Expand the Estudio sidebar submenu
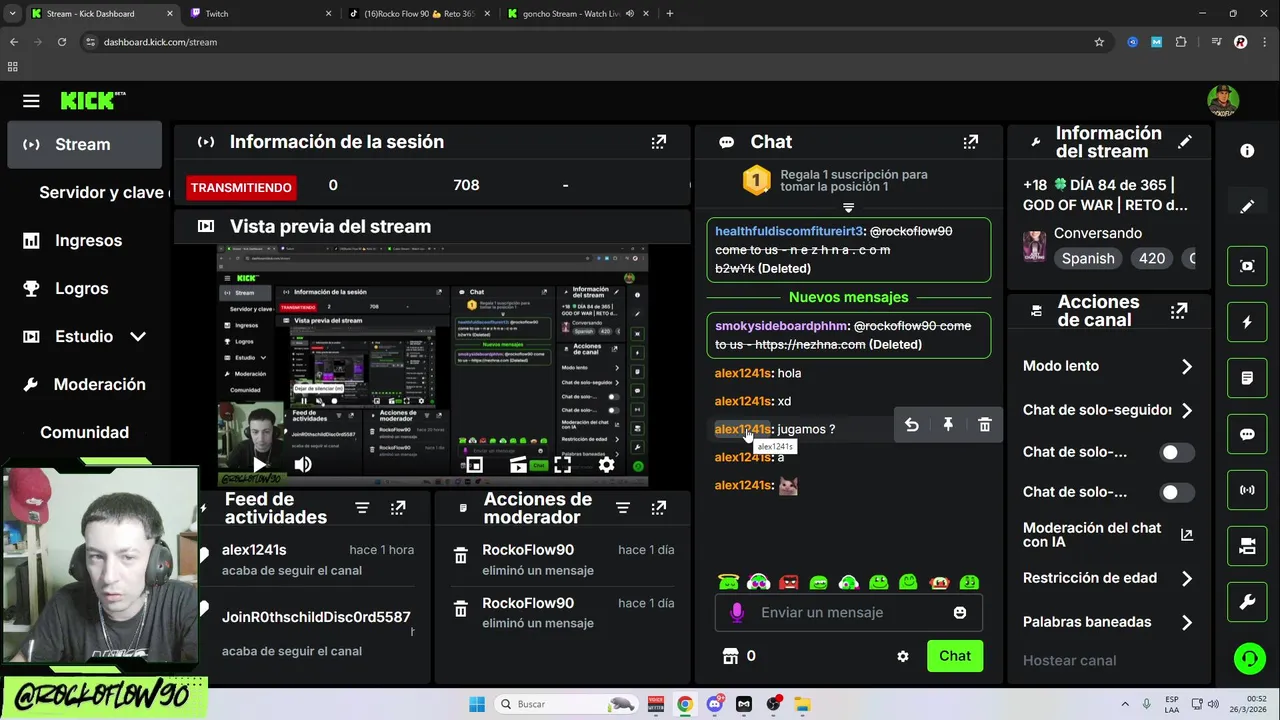The height and width of the screenshot is (720, 1280). point(138,337)
